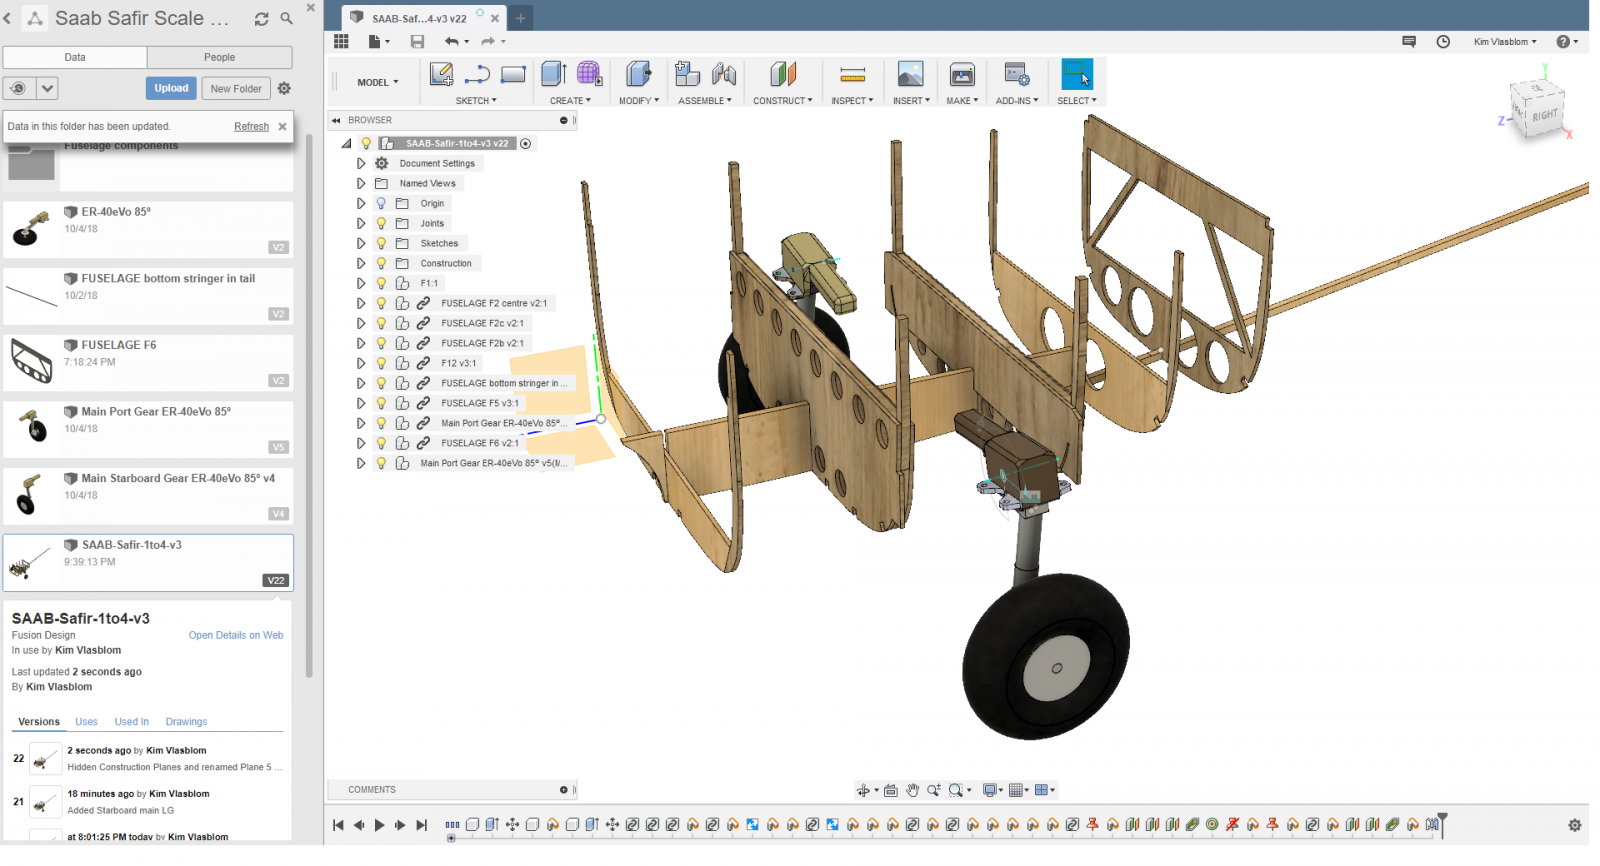
Task: Toggle visibility bulb of Joints folder
Action: [x=381, y=223]
